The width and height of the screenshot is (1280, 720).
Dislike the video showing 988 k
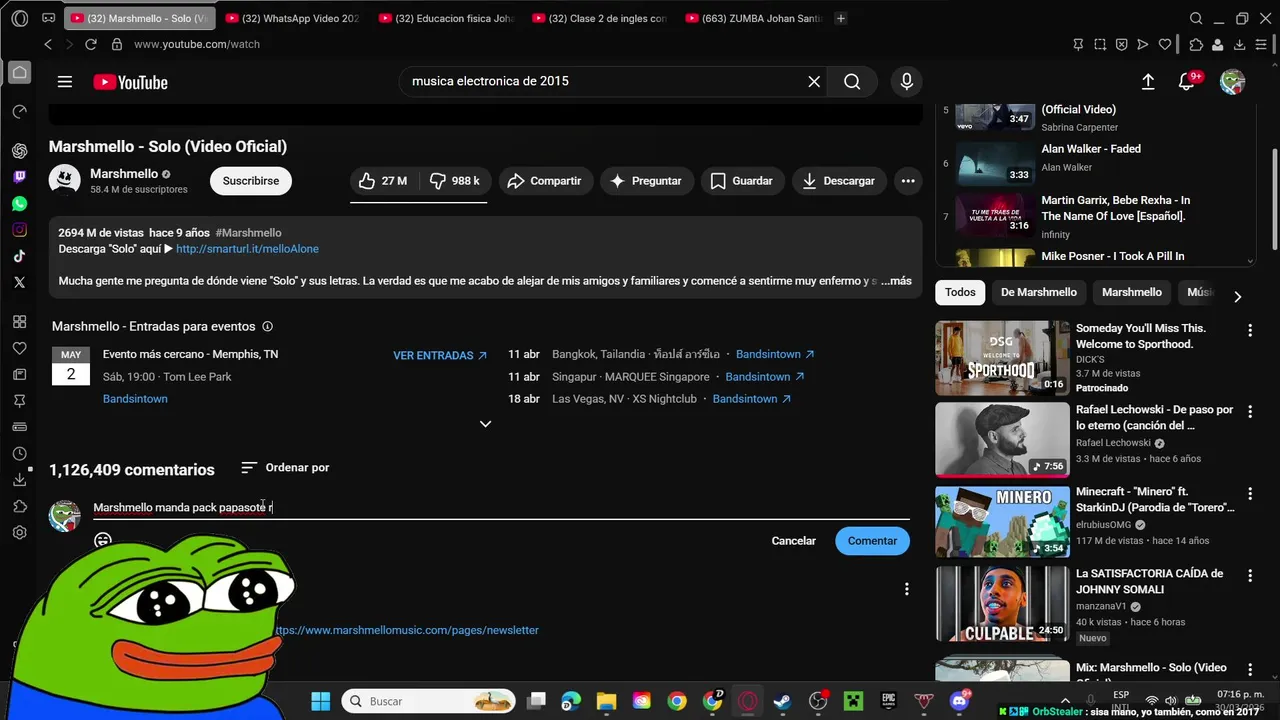pos(455,181)
